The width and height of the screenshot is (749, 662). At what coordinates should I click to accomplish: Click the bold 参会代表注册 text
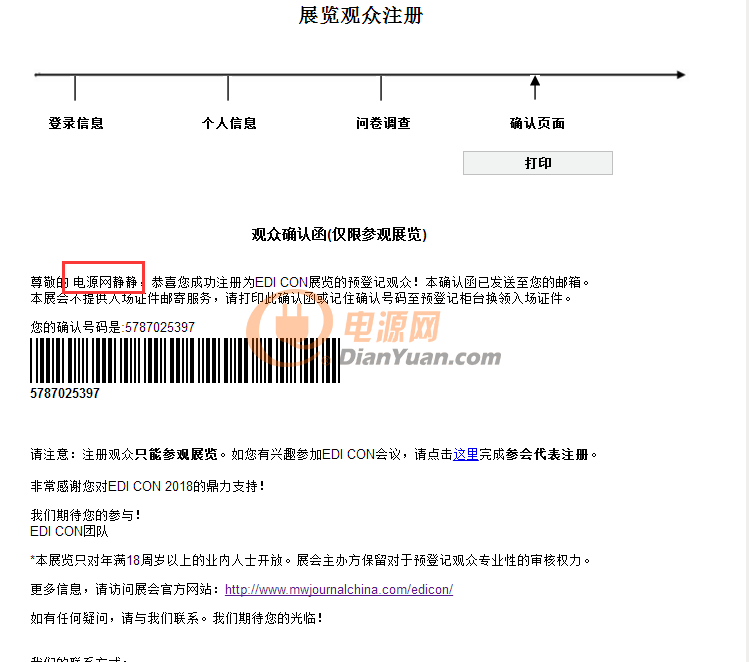click(x=546, y=454)
